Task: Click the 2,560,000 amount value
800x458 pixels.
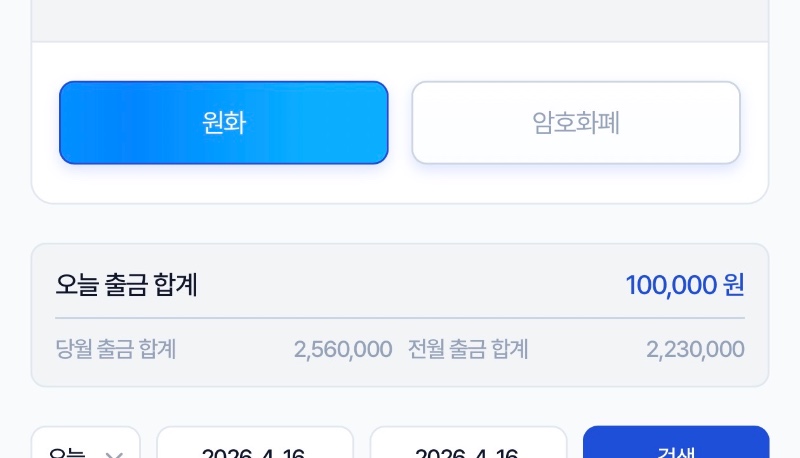Action: (343, 349)
